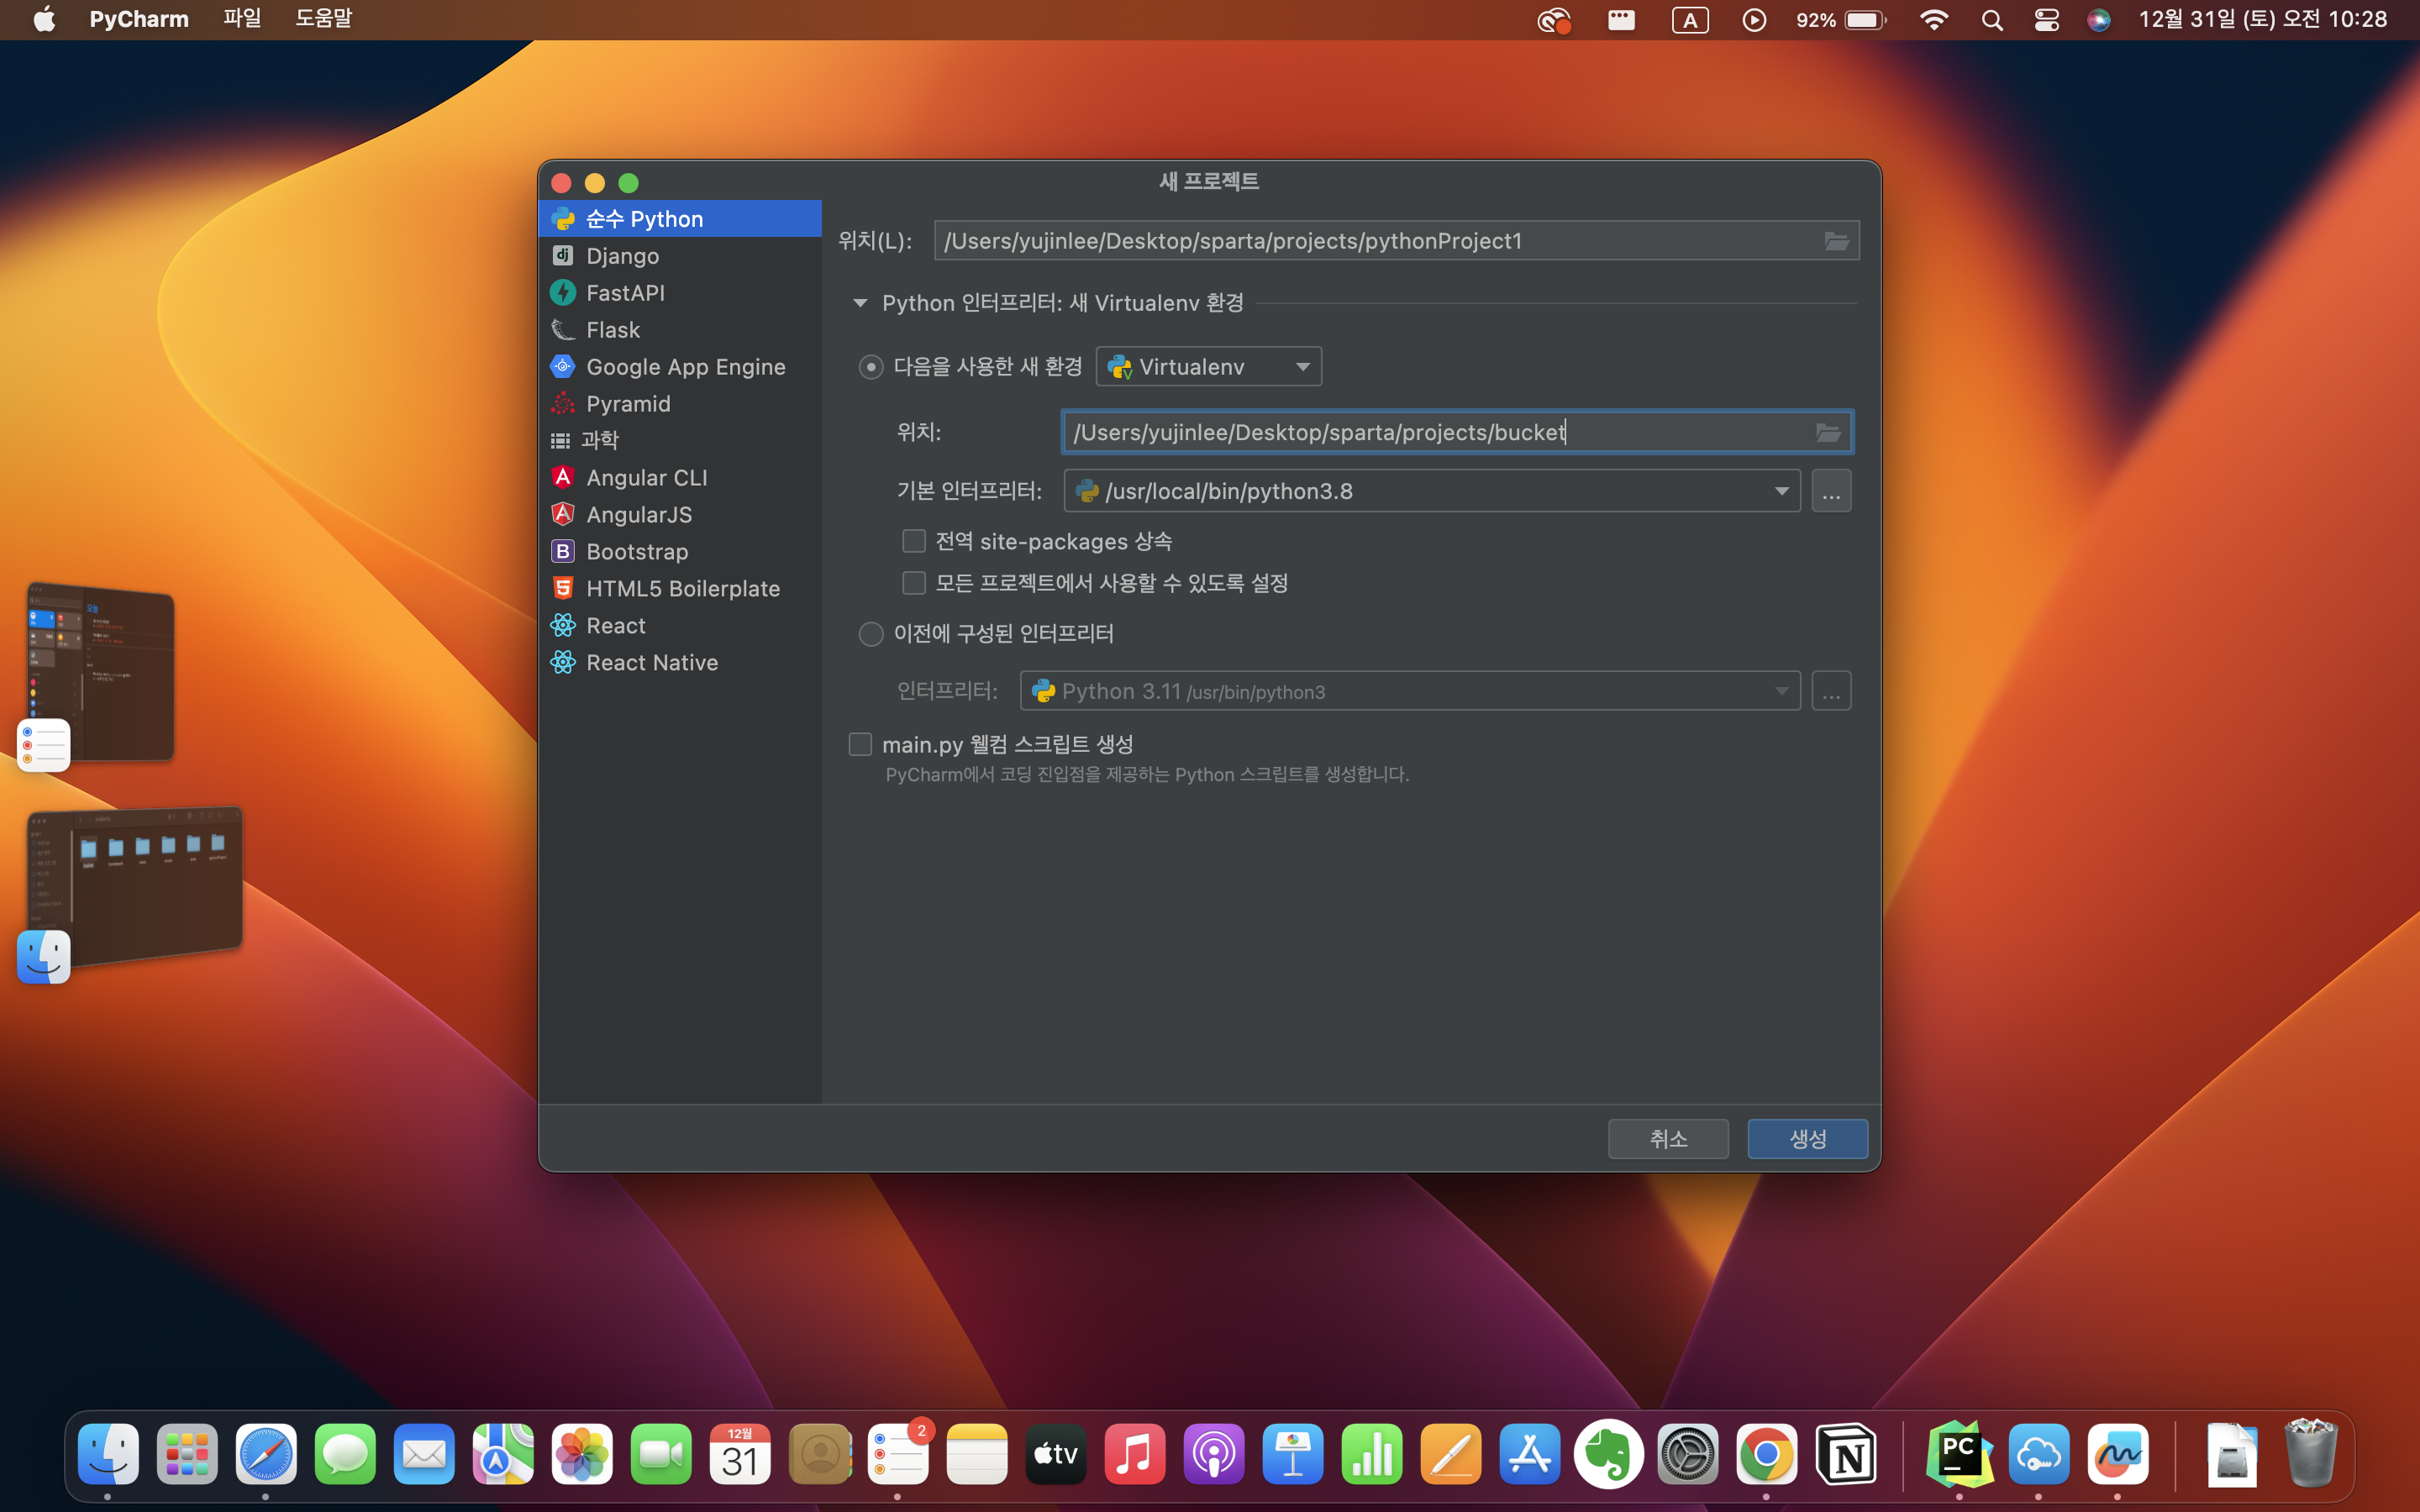The width and height of the screenshot is (2420, 1512).
Task: Select Flask in the project list
Action: [x=680, y=330]
